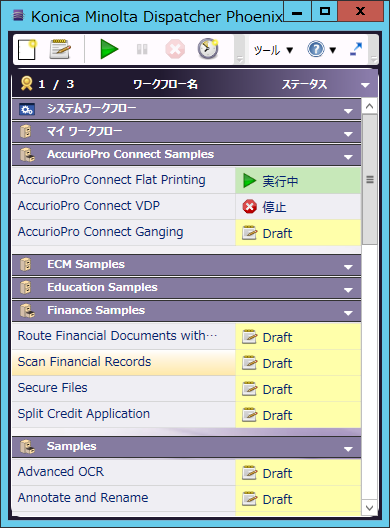Select Scan Financial Records workflow
This screenshot has width=390, height=528.
pos(124,362)
